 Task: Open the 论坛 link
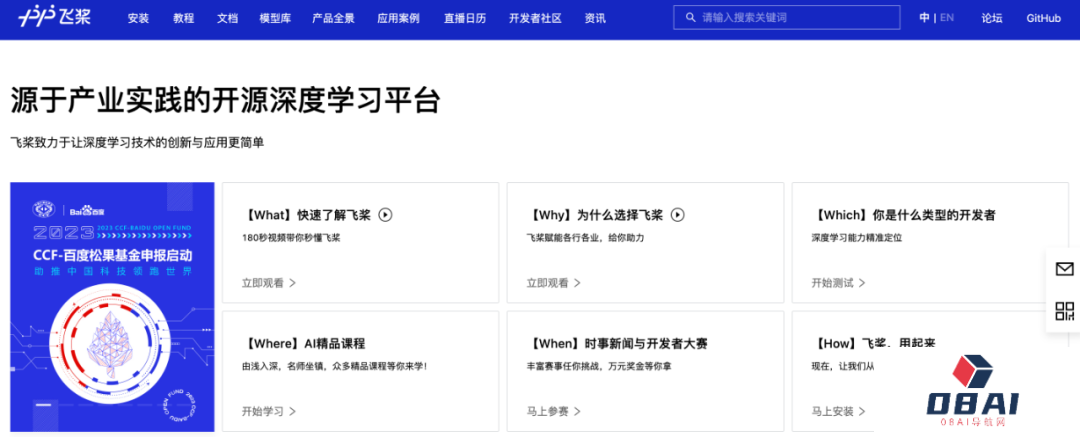tap(992, 19)
